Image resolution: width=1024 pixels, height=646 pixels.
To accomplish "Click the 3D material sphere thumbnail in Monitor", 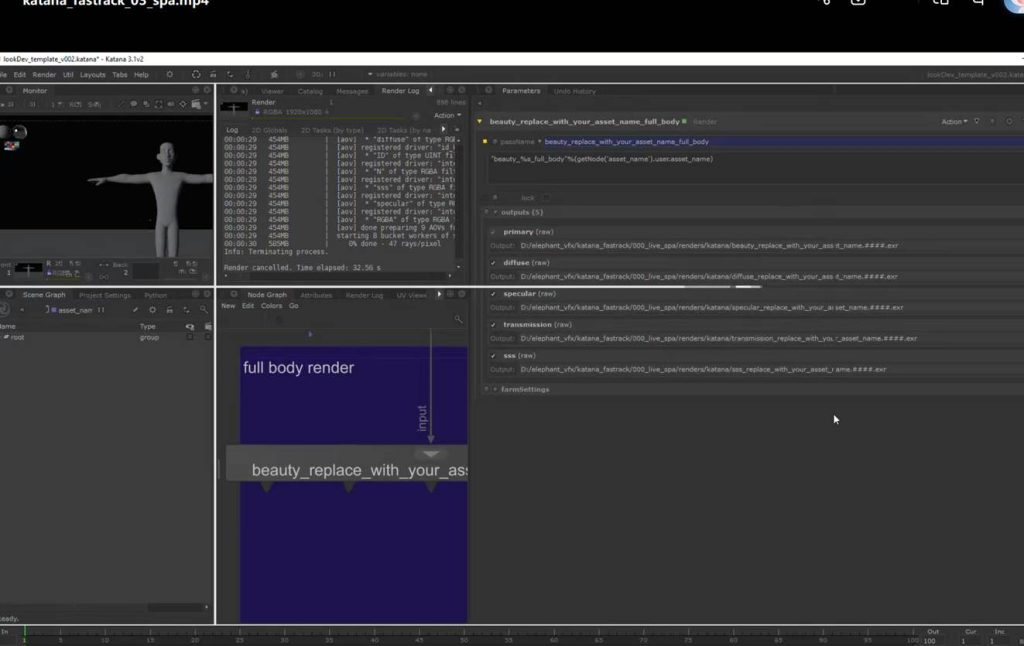I will [19, 131].
